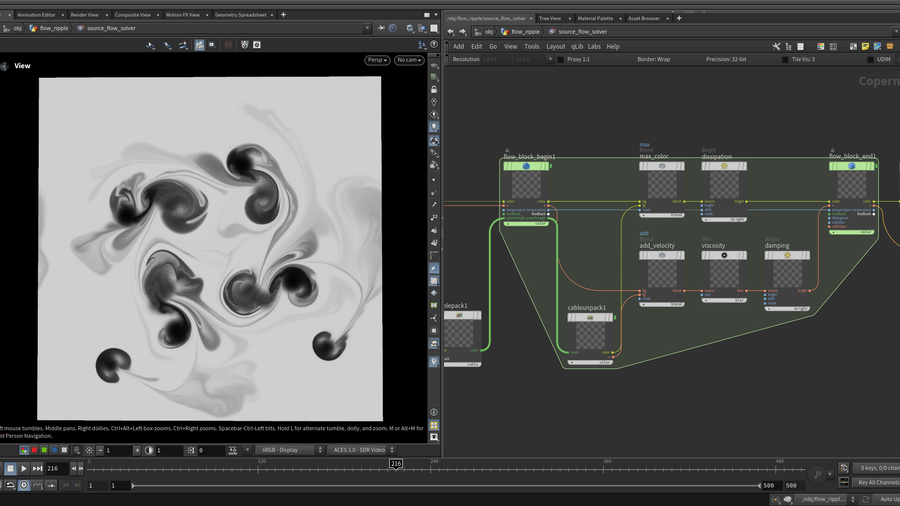Image resolution: width=900 pixels, height=506 pixels.
Task: Click the back arrow in network pane
Action: (449, 31)
